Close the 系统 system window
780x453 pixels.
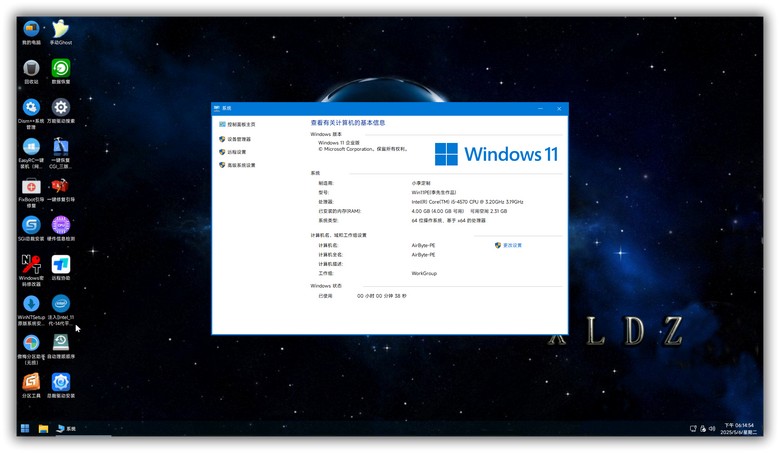click(x=559, y=108)
